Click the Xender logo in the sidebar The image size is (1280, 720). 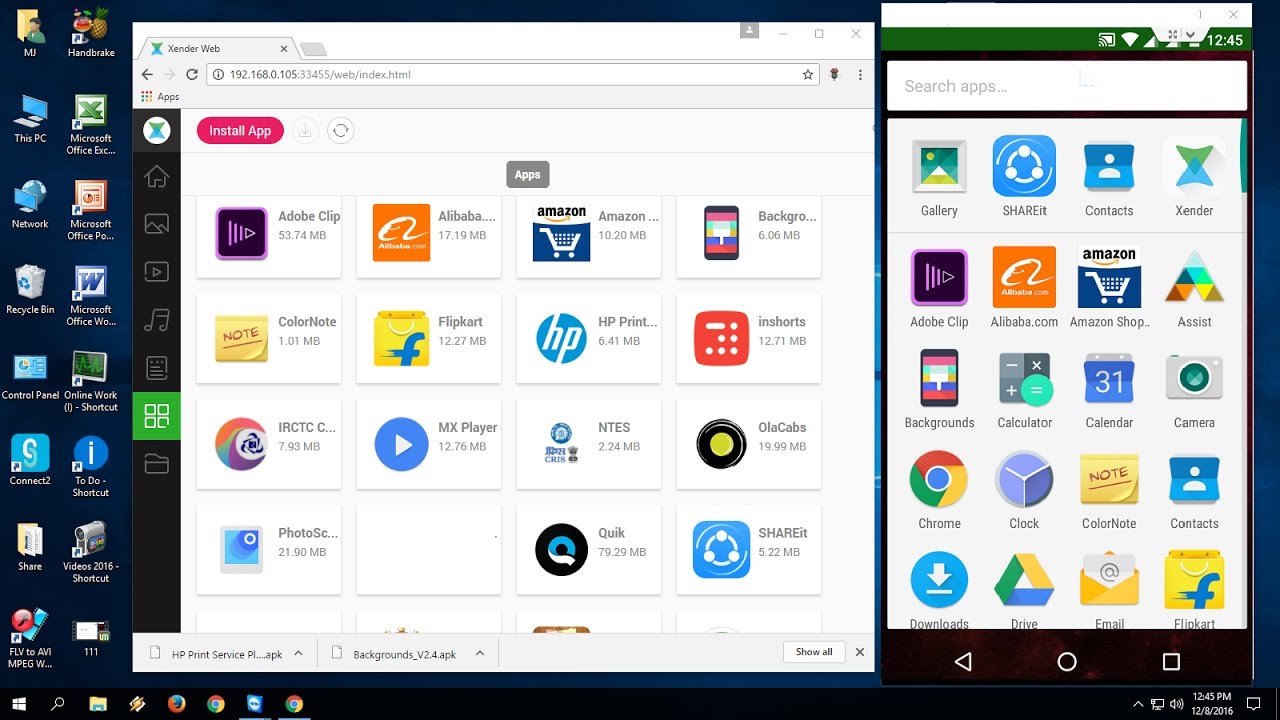click(156, 130)
